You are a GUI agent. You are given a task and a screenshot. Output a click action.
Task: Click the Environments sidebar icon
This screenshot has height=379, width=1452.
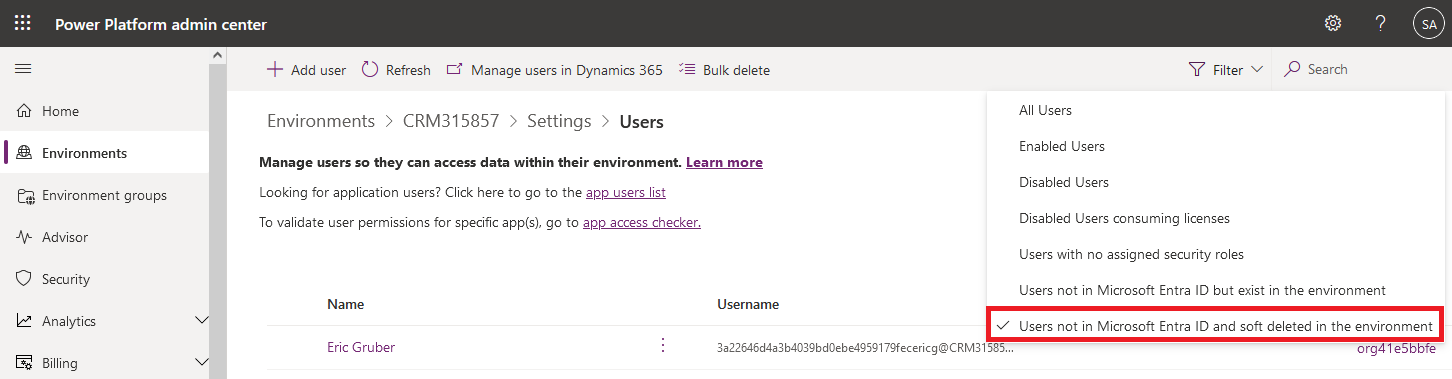(26, 153)
